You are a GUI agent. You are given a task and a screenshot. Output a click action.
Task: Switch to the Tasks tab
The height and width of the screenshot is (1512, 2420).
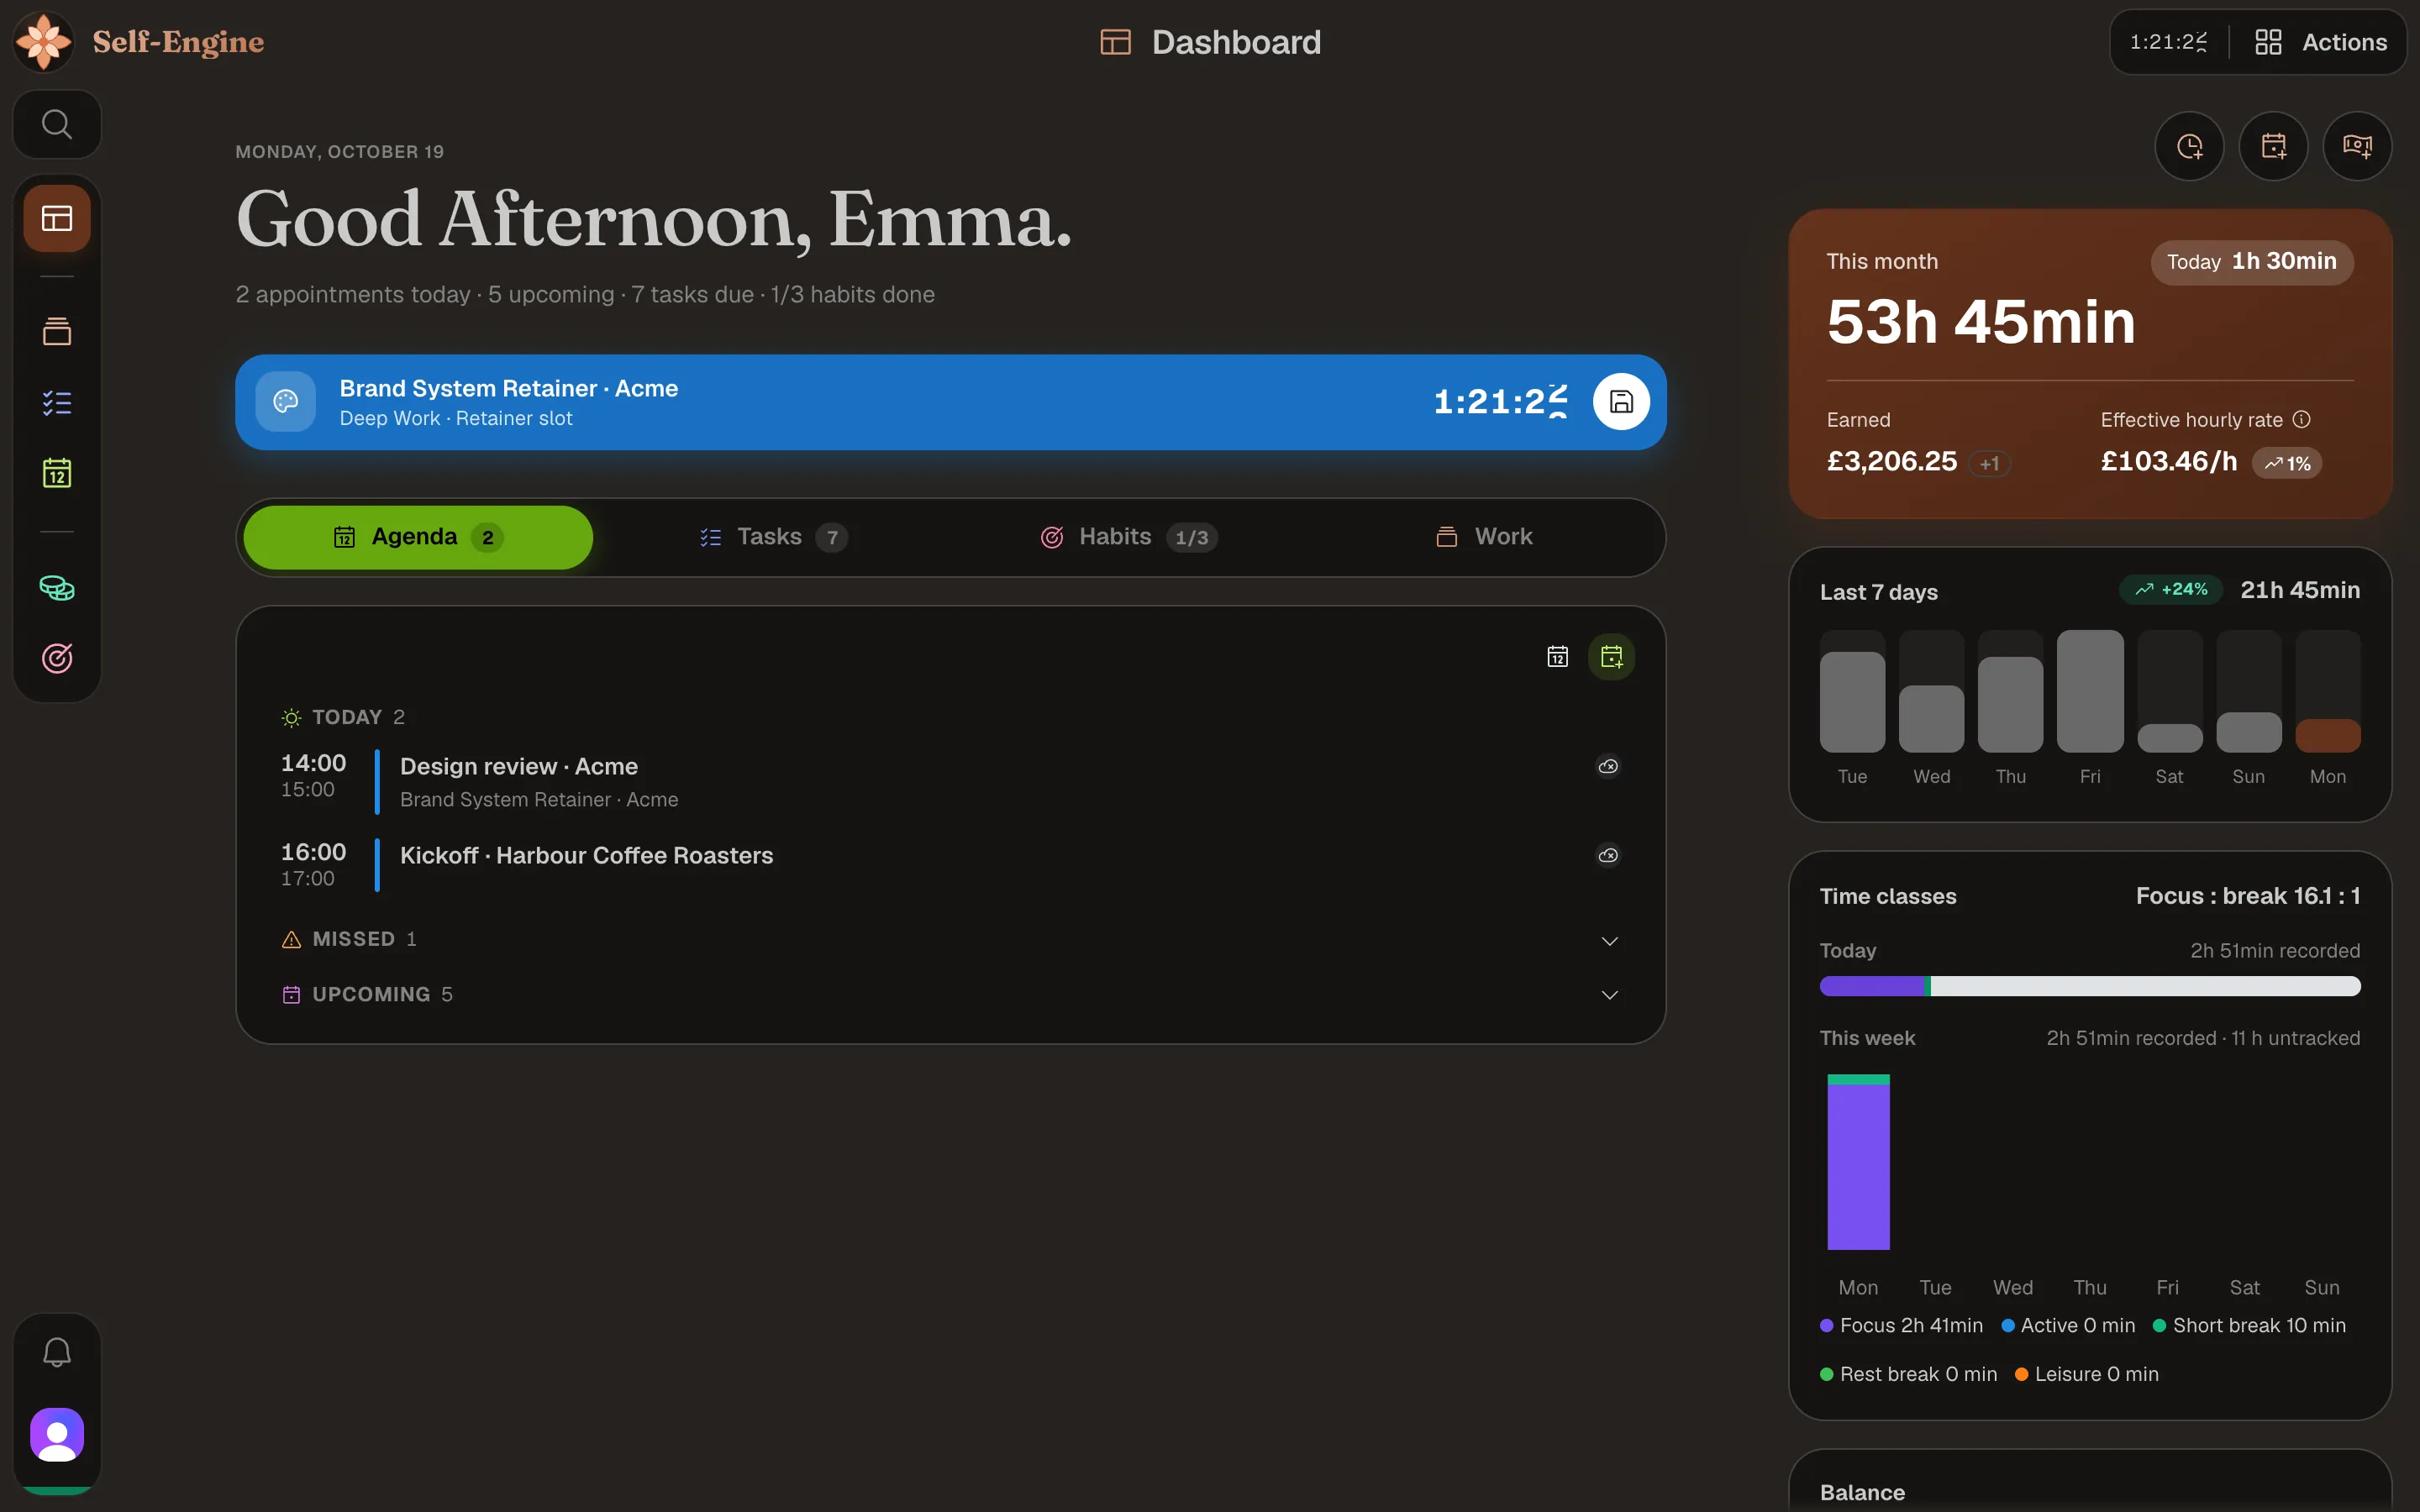[x=773, y=537]
